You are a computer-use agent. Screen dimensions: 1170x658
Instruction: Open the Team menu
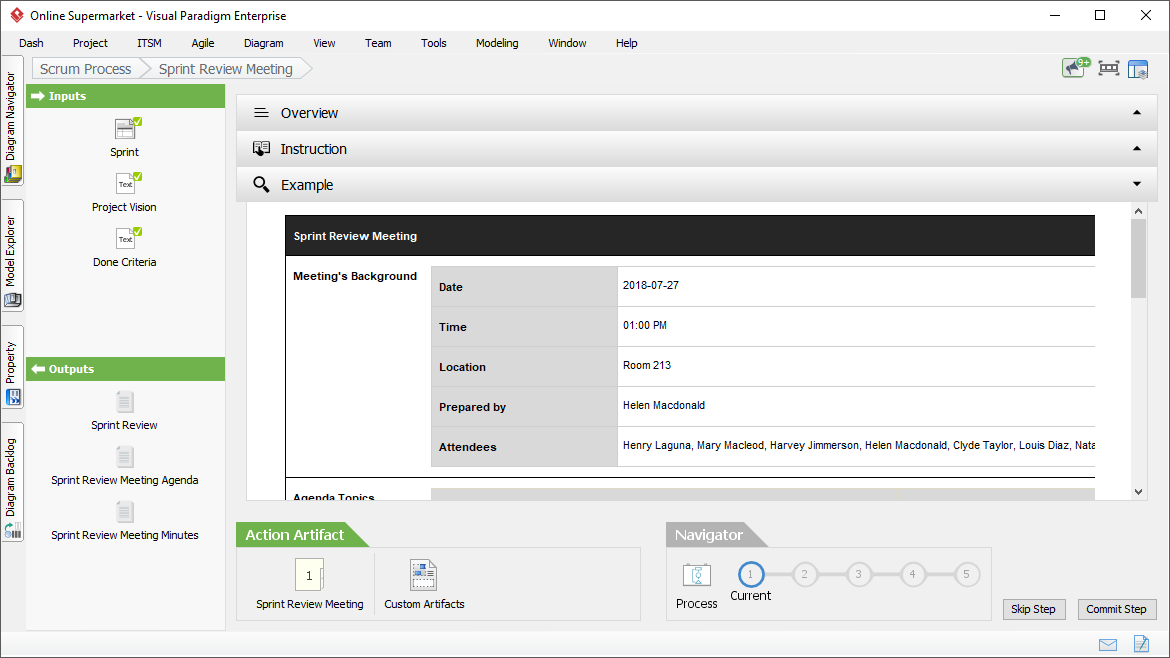(x=378, y=43)
